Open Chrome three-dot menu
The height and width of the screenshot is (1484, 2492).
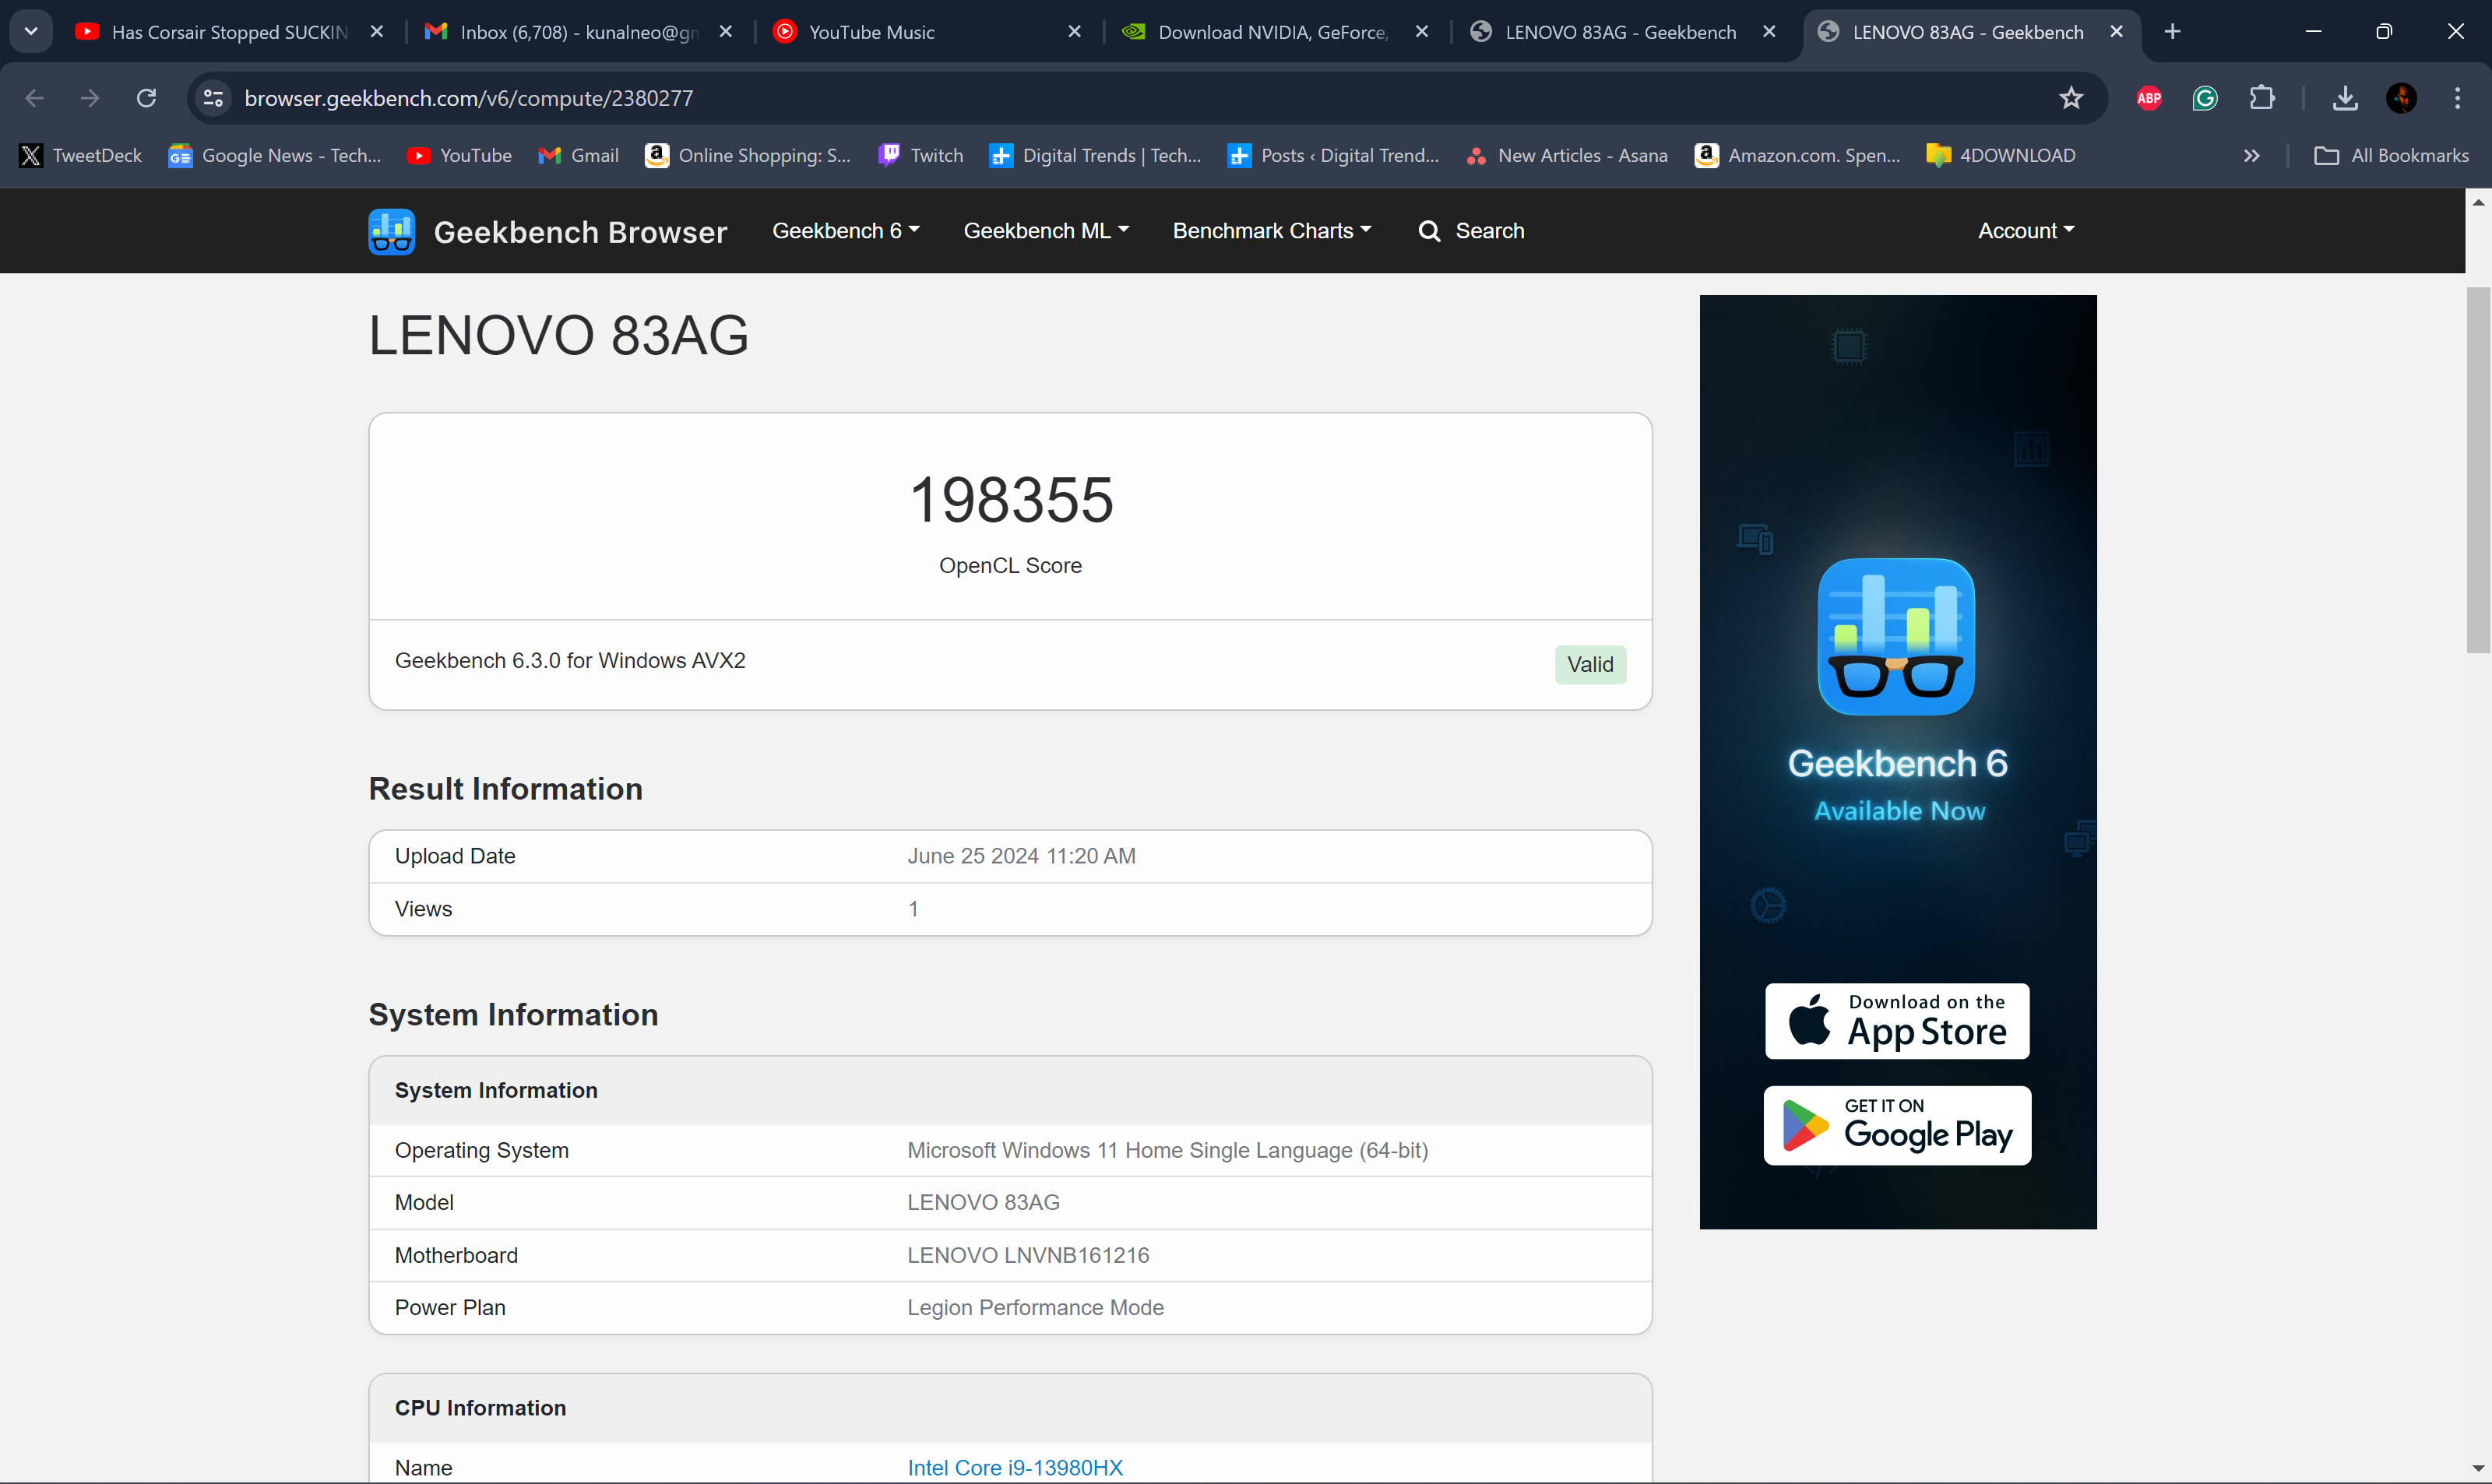coord(2456,98)
